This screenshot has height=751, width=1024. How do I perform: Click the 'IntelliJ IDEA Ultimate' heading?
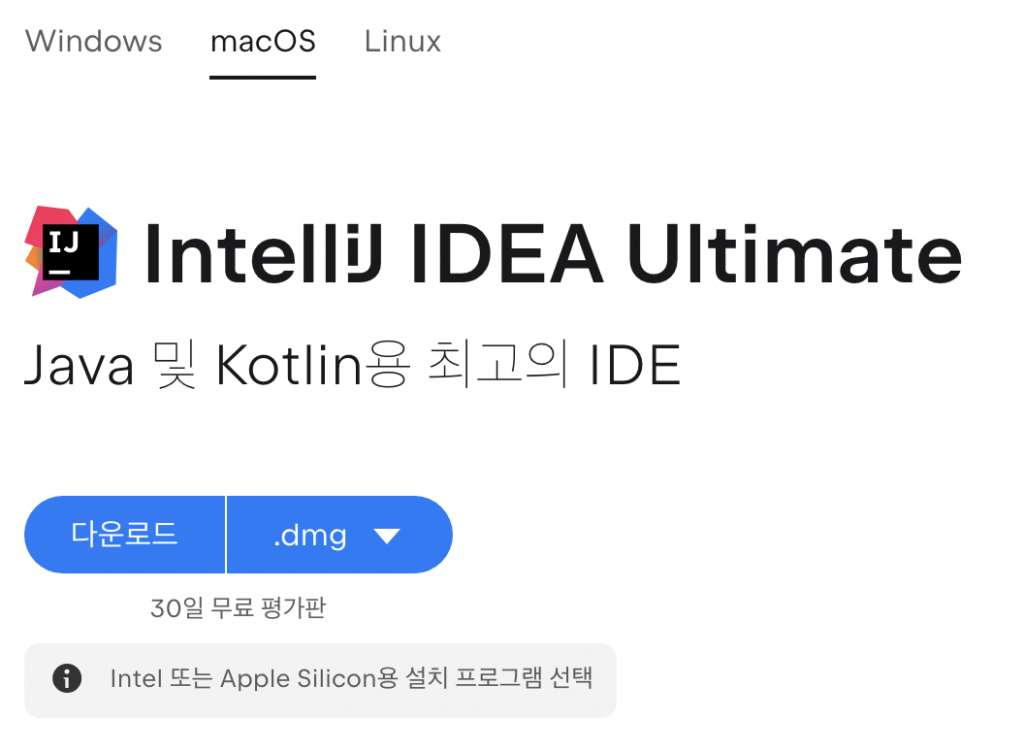[550, 253]
